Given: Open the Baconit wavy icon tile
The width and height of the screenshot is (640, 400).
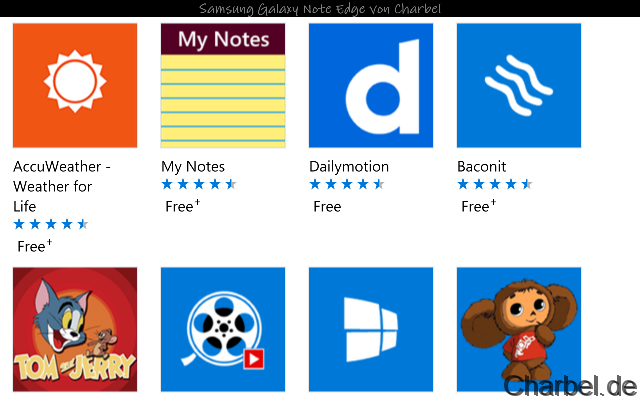Looking at the screenshot, I should [519, 85].
